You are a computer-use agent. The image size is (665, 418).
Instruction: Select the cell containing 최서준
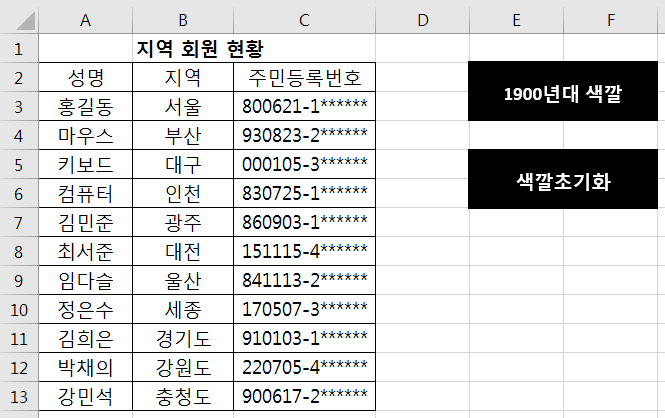(86, 251)
